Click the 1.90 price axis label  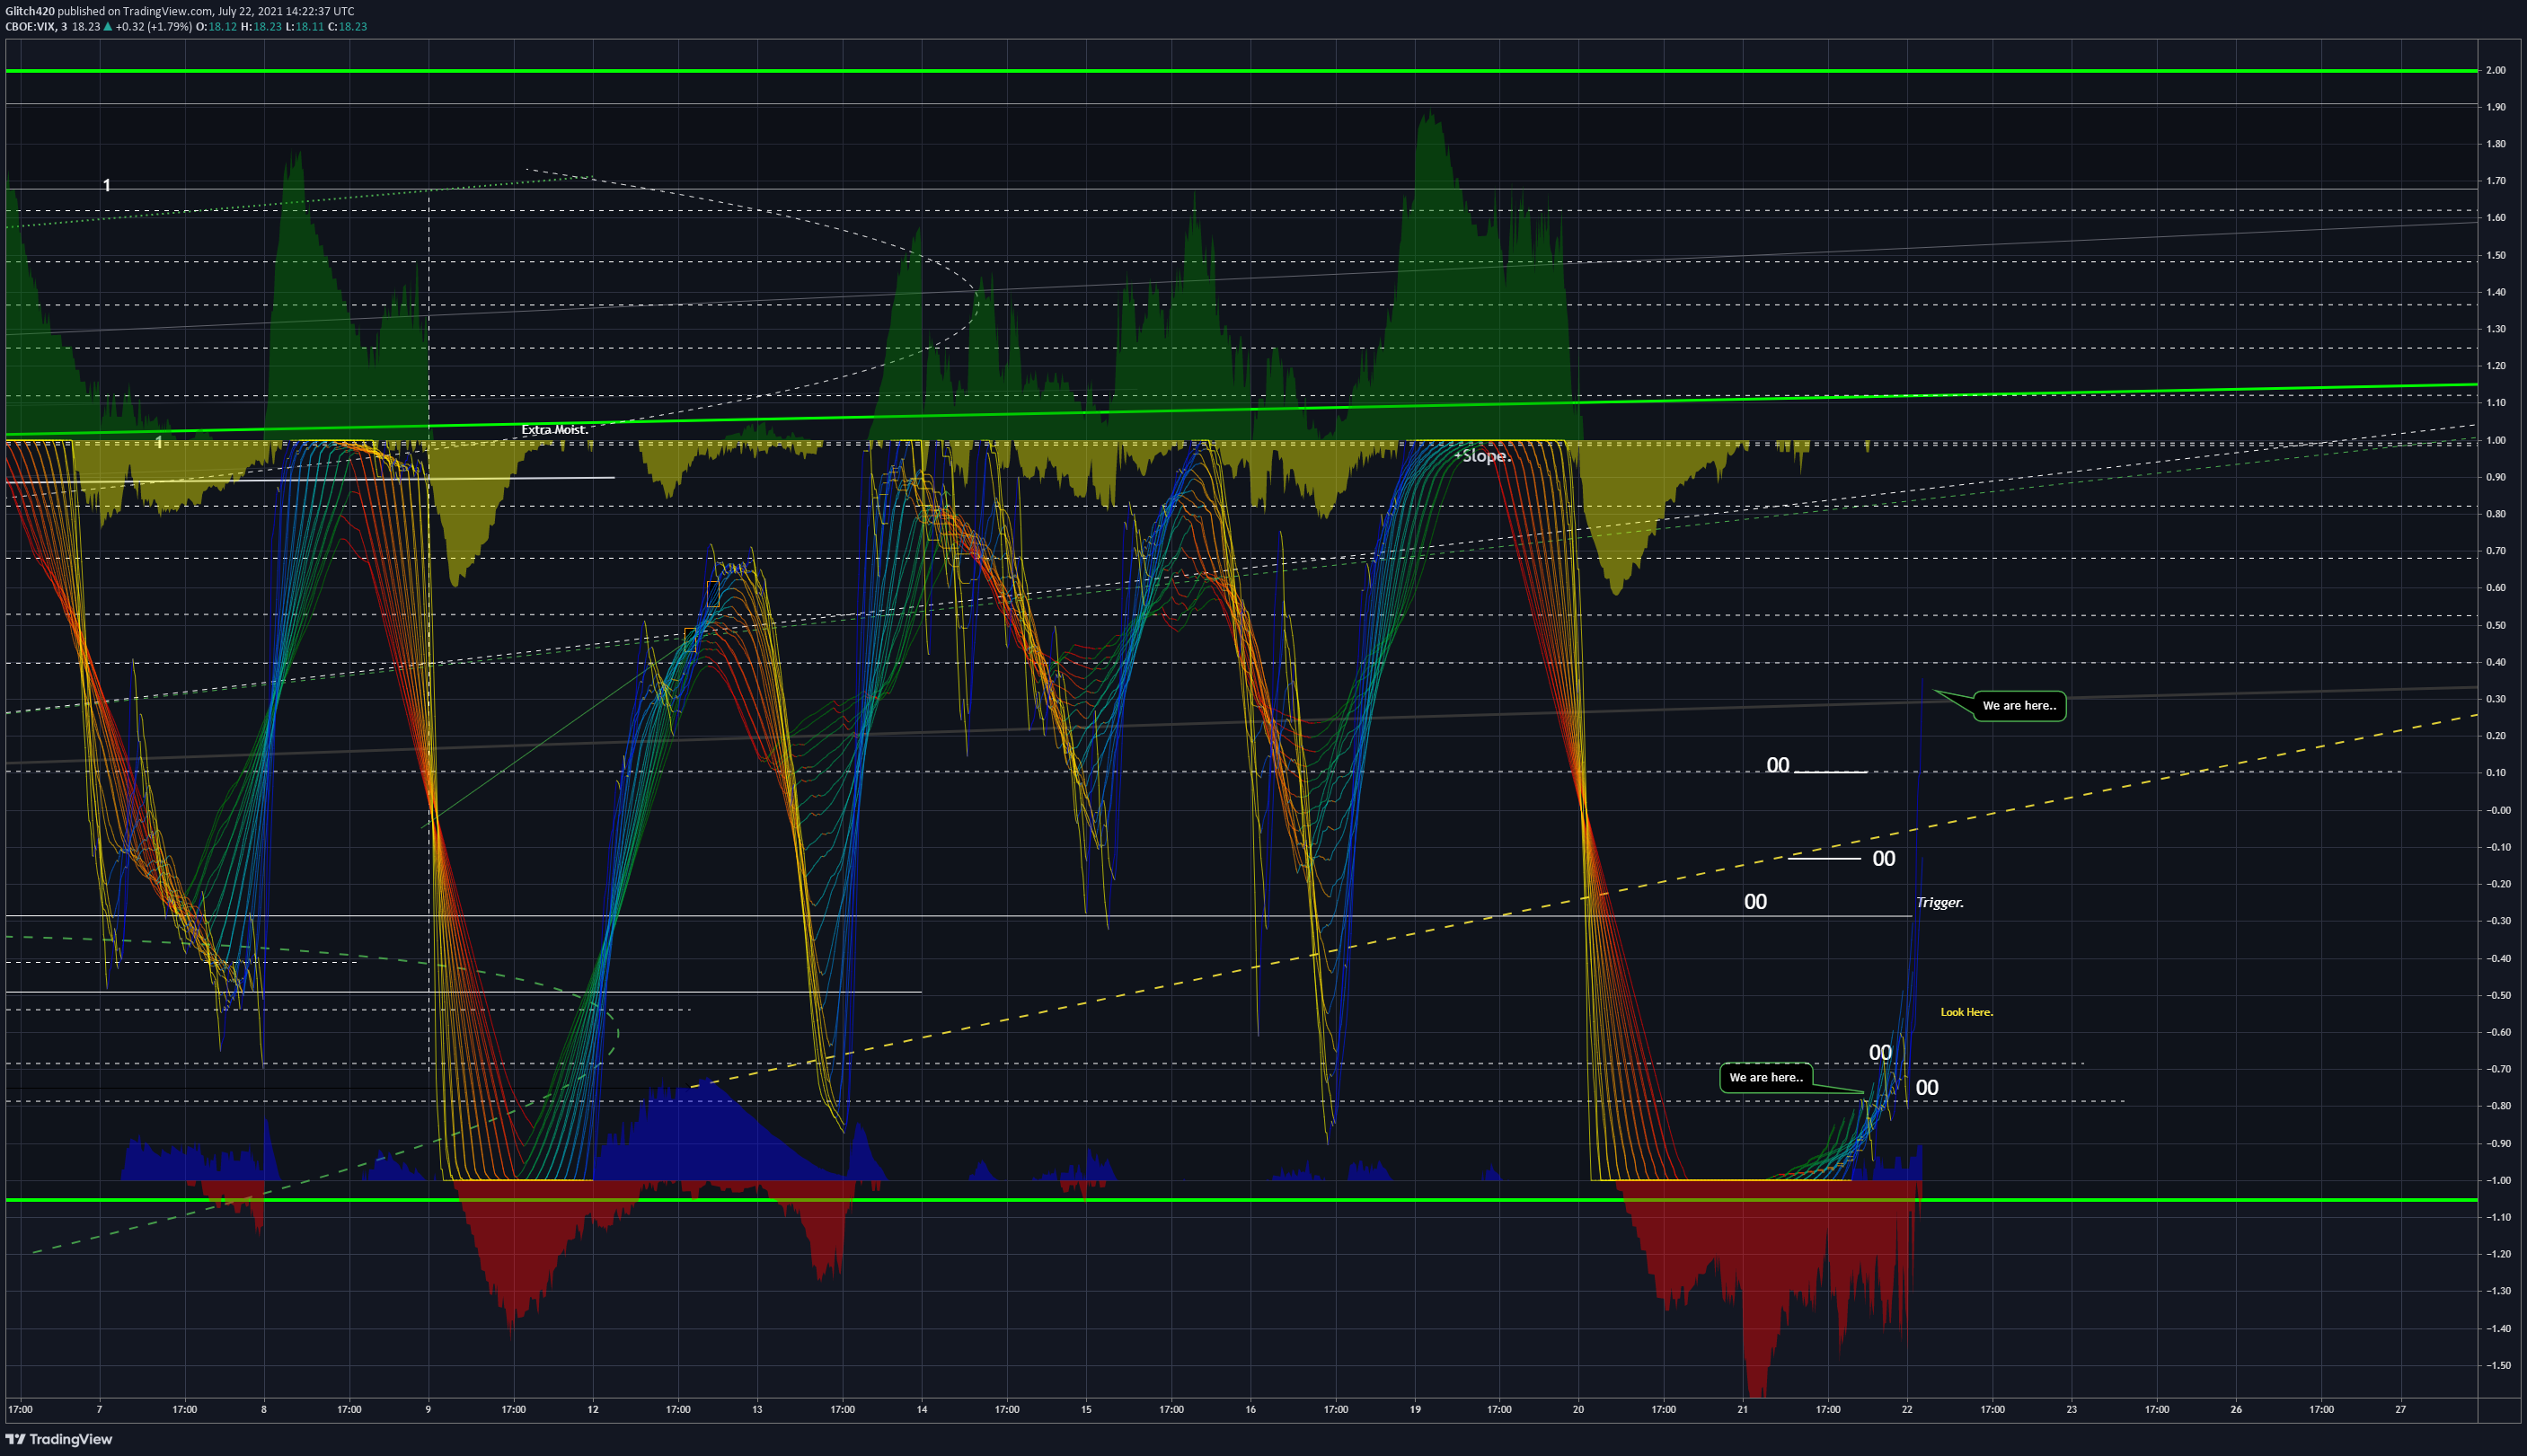pos(2495,107)
